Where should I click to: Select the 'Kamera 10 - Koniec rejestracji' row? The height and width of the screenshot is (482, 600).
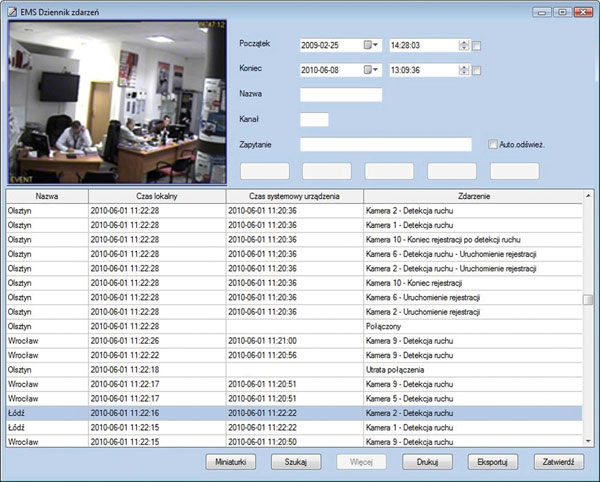click(294, 283)
